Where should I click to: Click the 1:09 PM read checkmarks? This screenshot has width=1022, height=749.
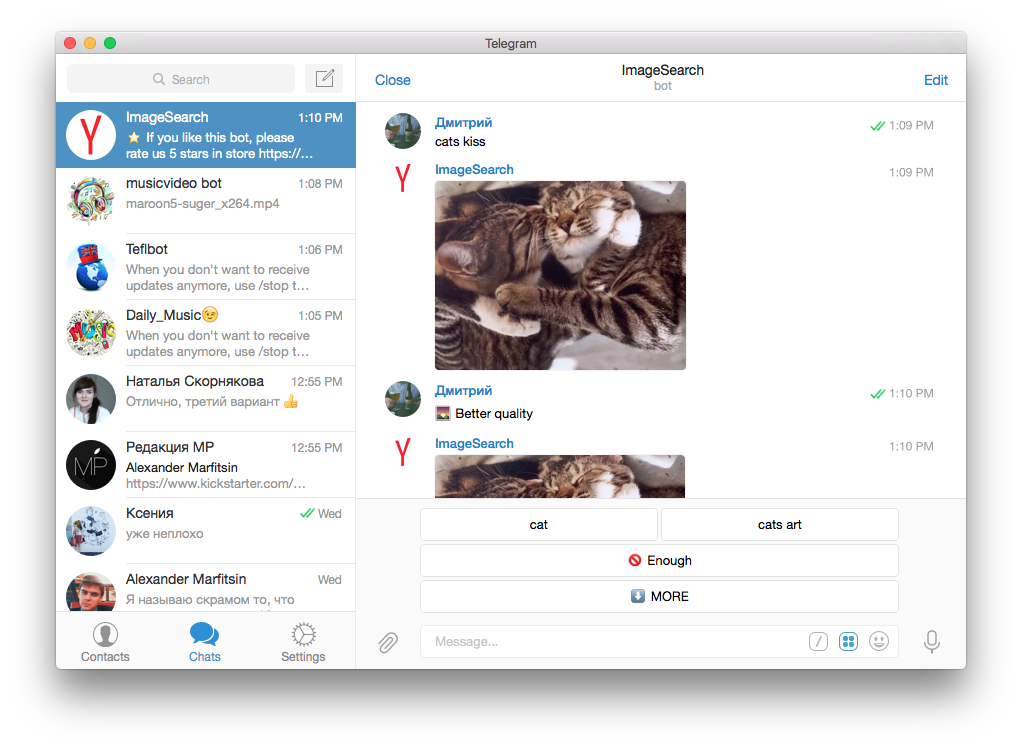click(x=877, y=126)
